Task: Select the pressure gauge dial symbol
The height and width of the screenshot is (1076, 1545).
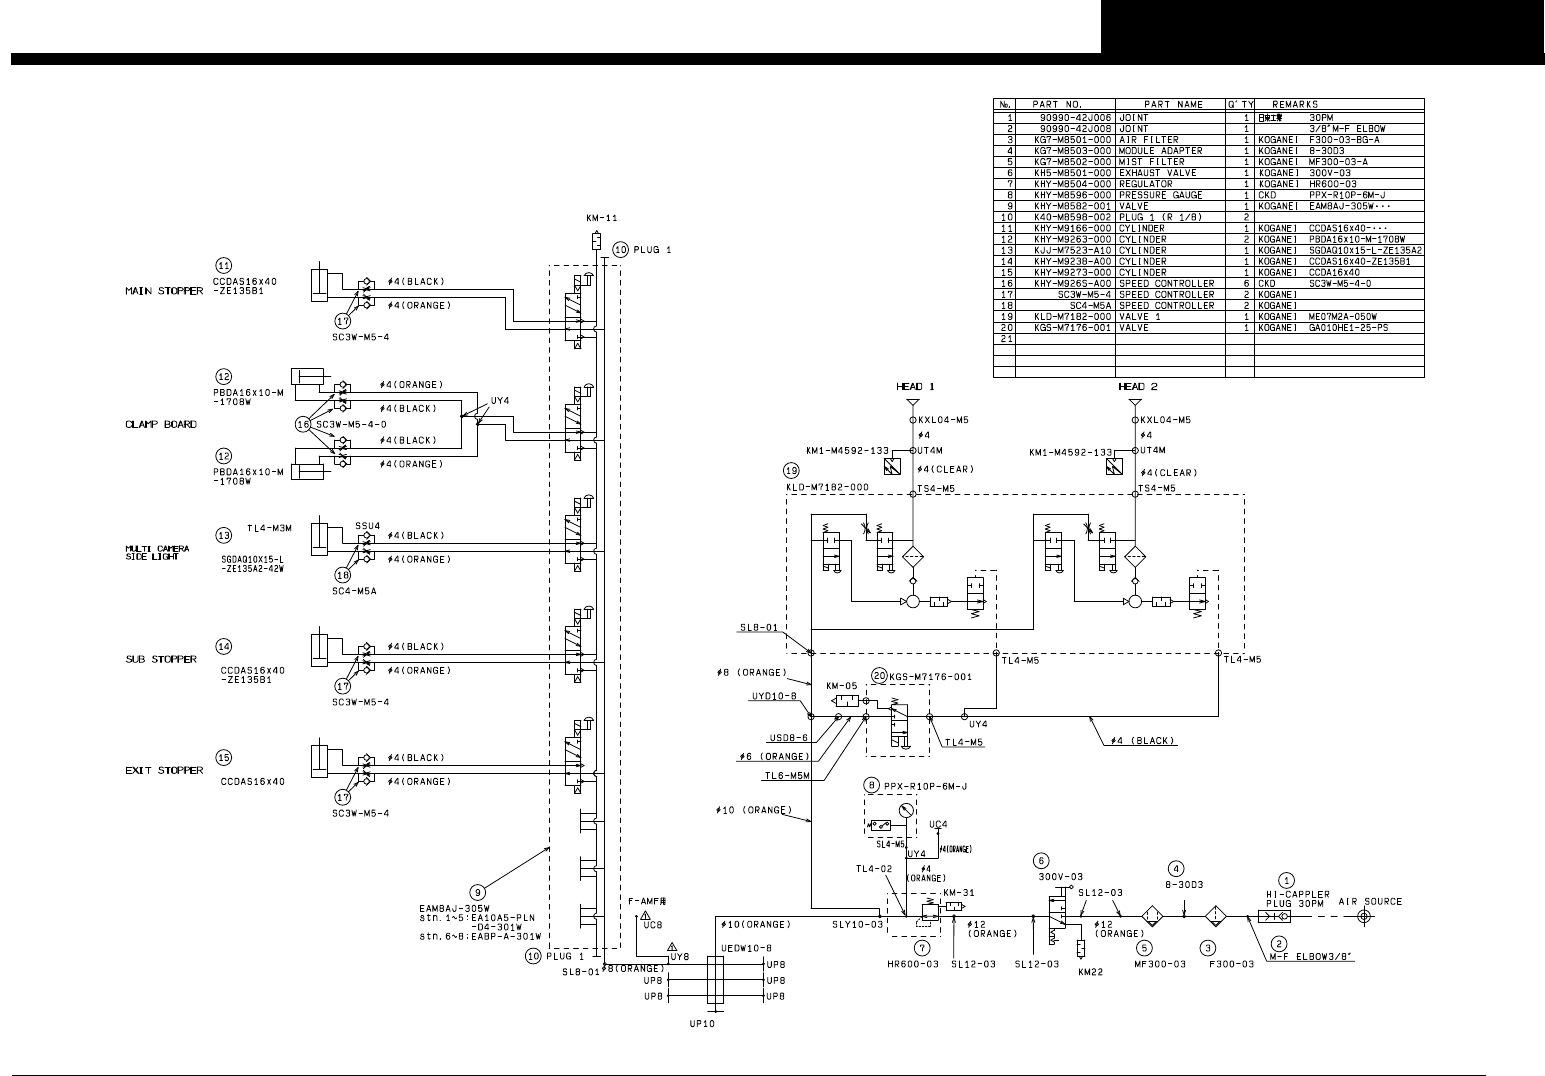Action: coord(906,809)
